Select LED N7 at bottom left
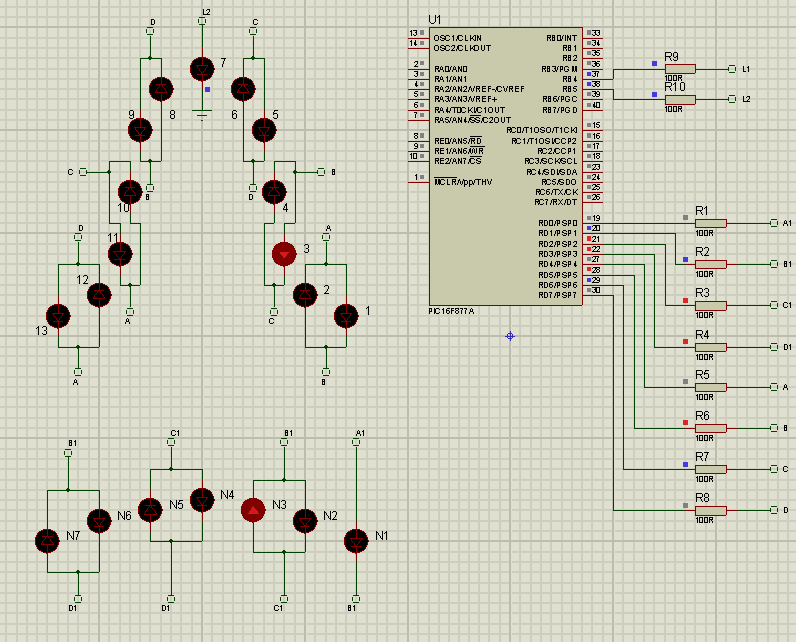The image size is (796, 642). pyautogui.click(x=47, y=541)
